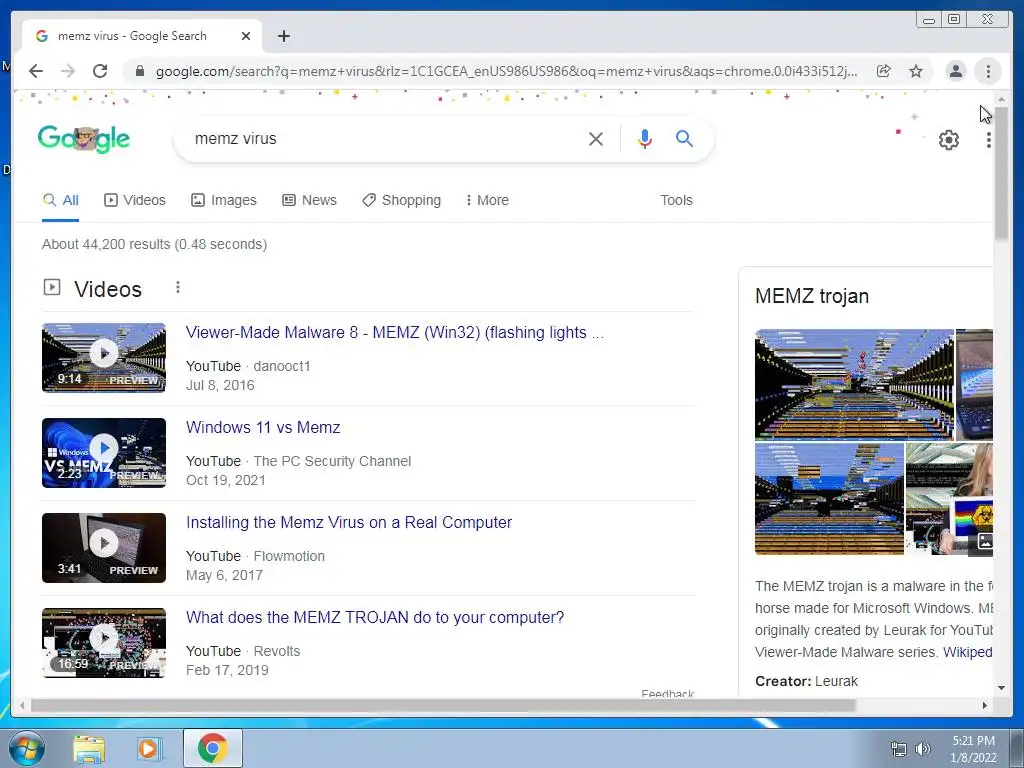Click The PC Security Channel text
Viewport: 1024px width, 768px height.
pyautogui.click(x=332, y=461)
